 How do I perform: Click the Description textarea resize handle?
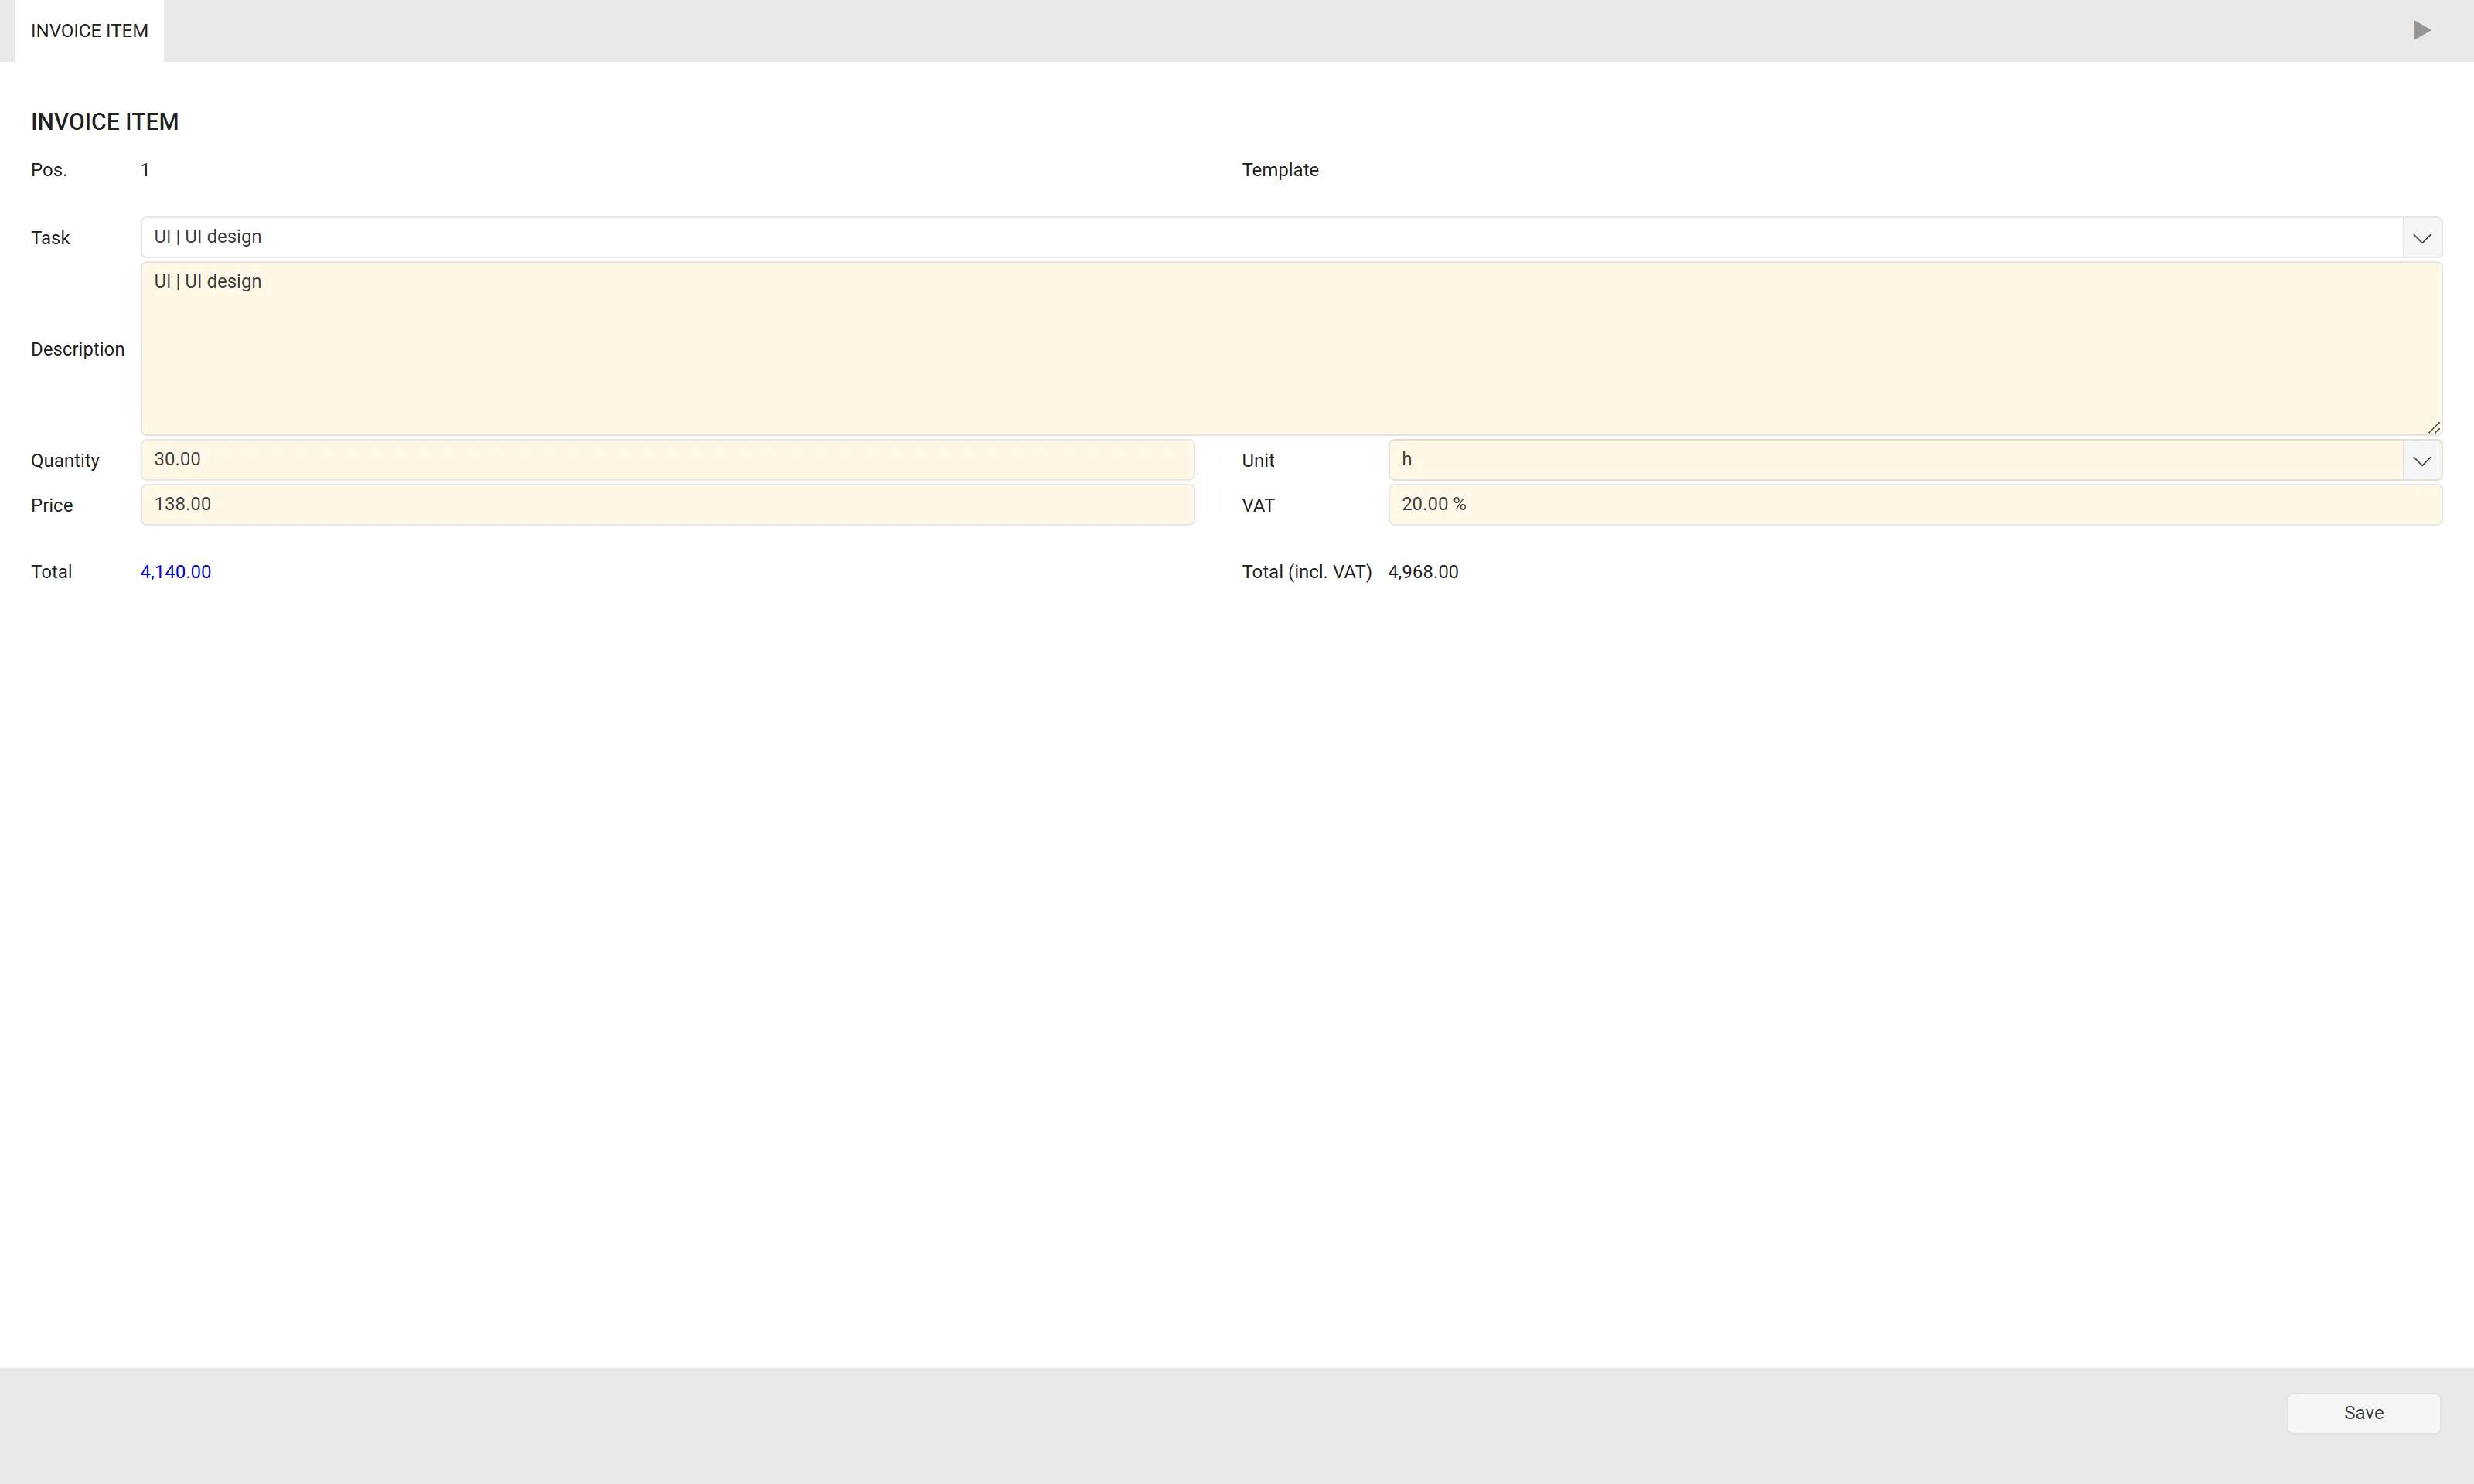tap(2434, 428)
